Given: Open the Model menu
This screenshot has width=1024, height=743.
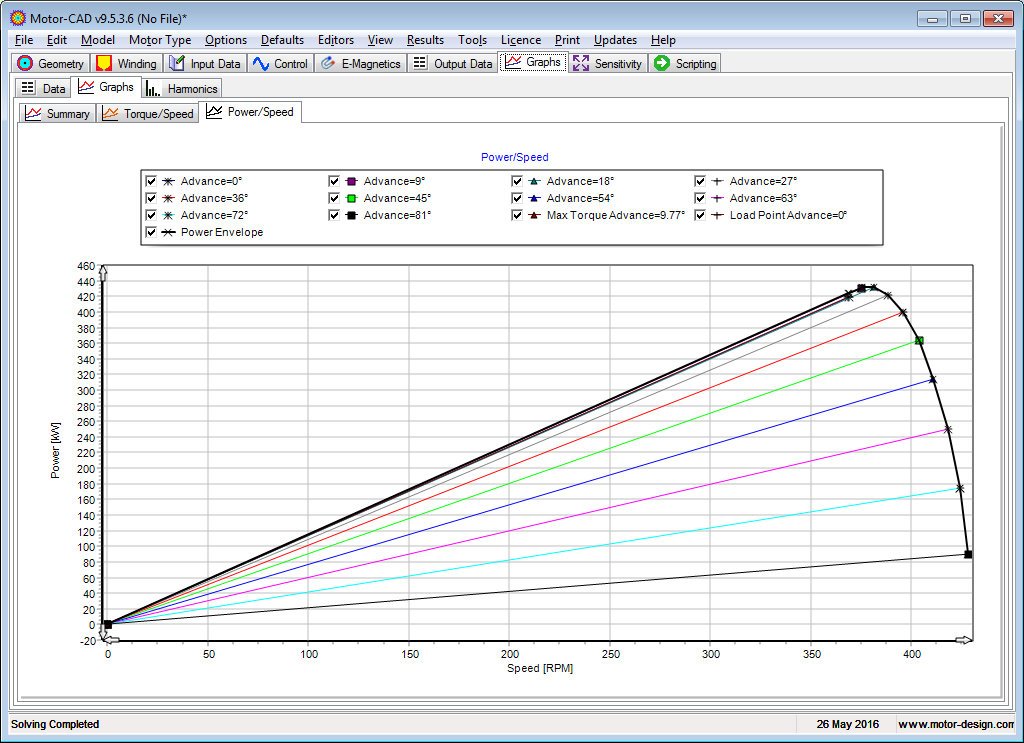Looking at the screenshot, I should [x=98, y=40].
